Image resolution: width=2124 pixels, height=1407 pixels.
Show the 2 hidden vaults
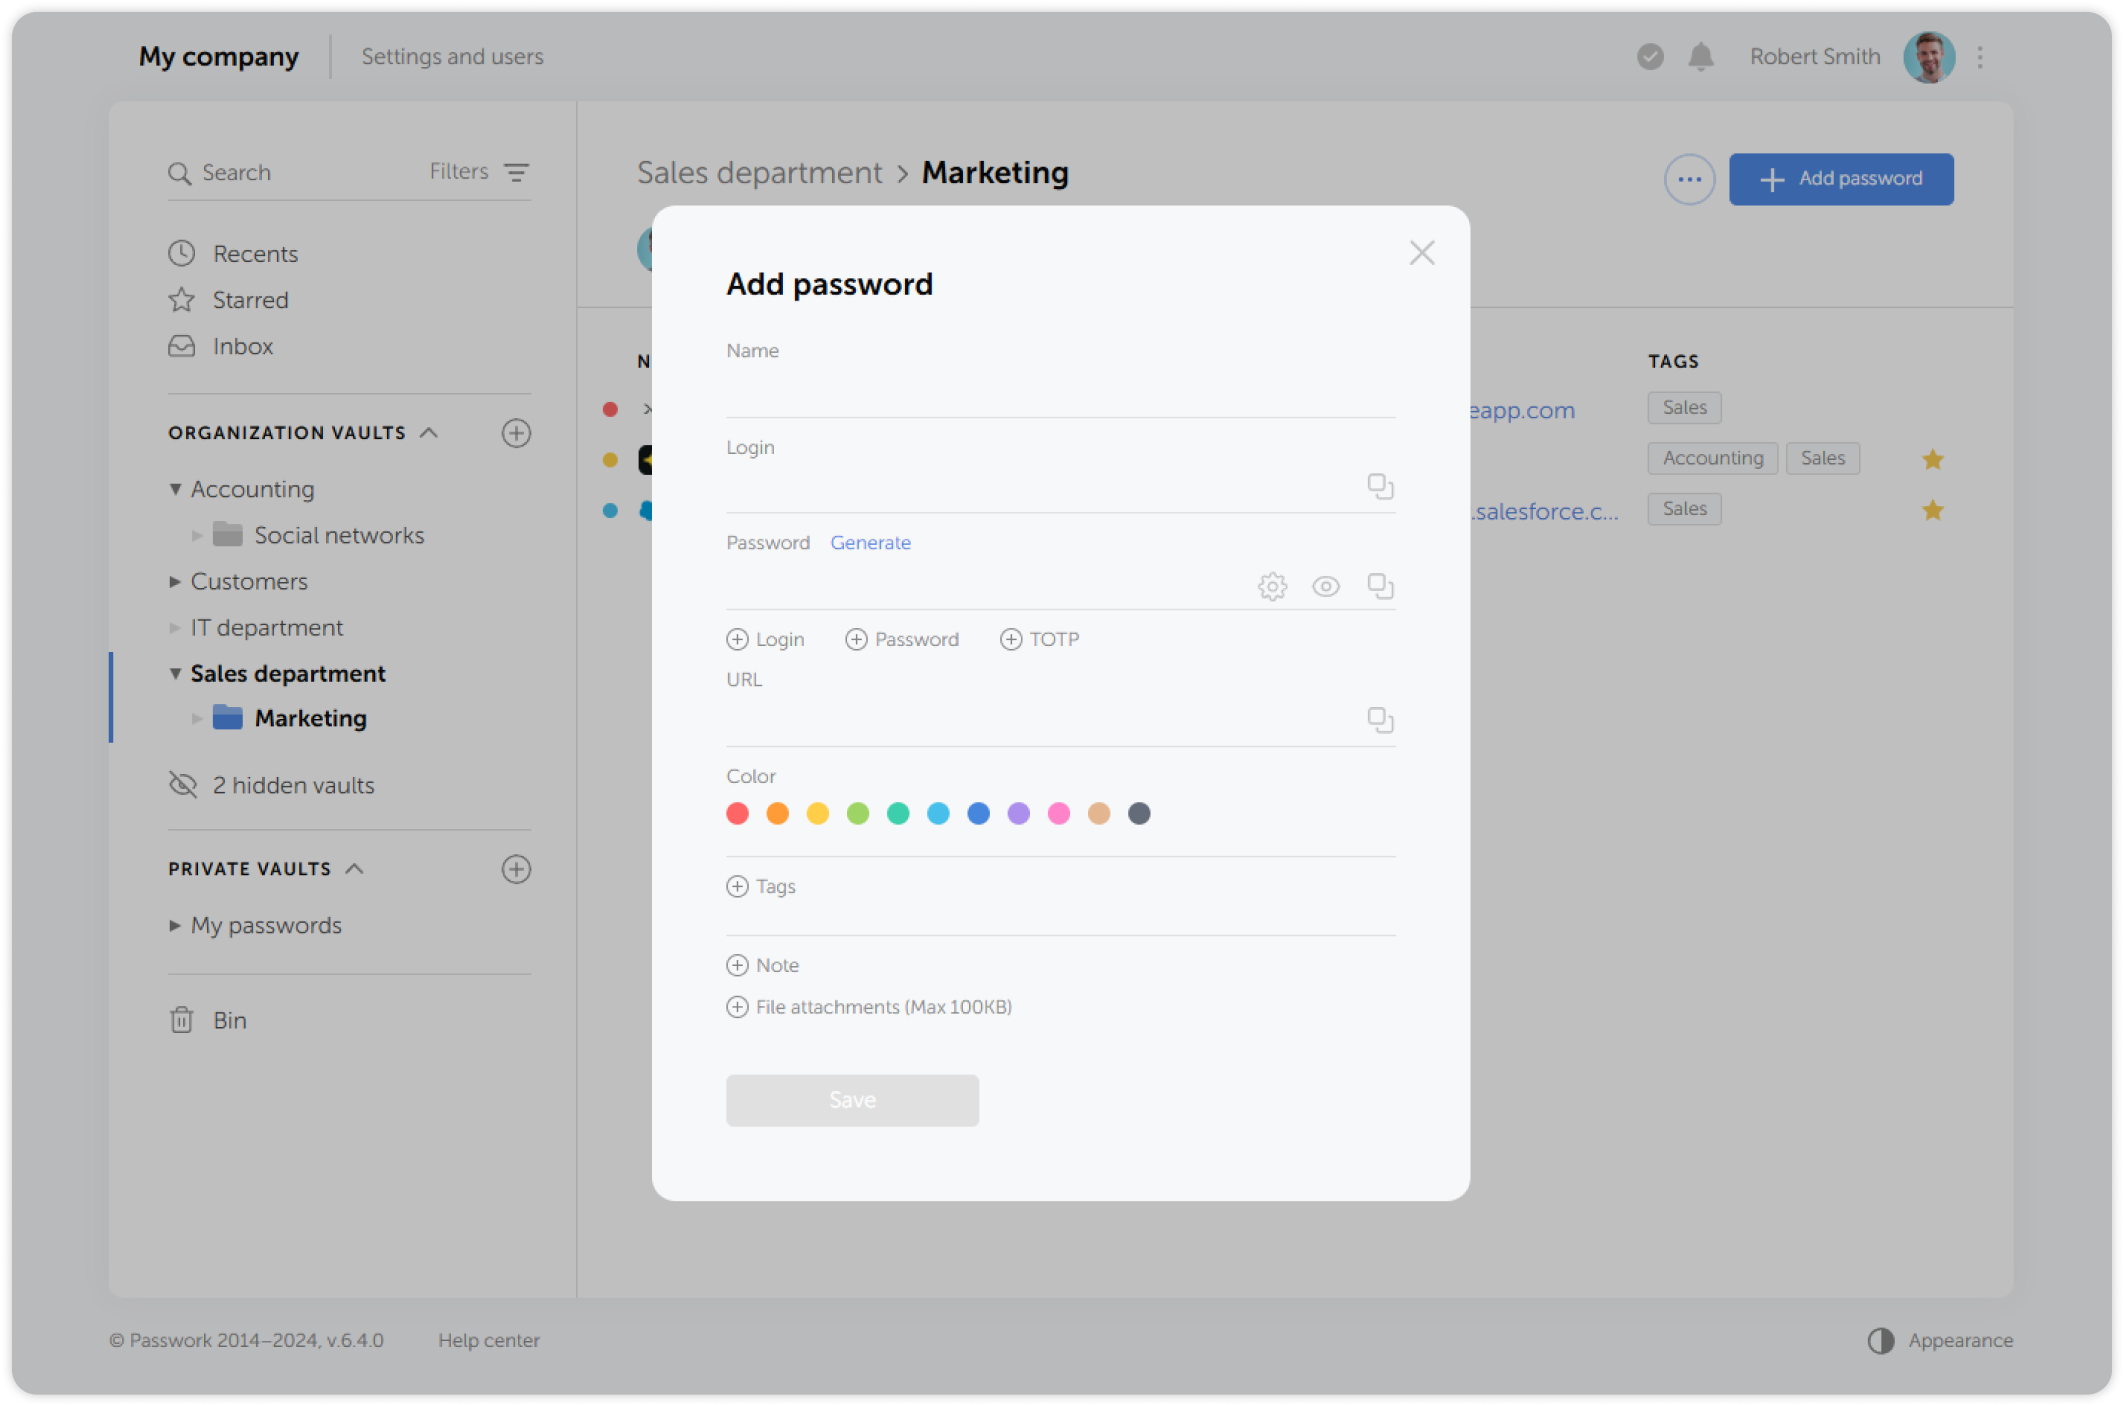pos(292,785)
